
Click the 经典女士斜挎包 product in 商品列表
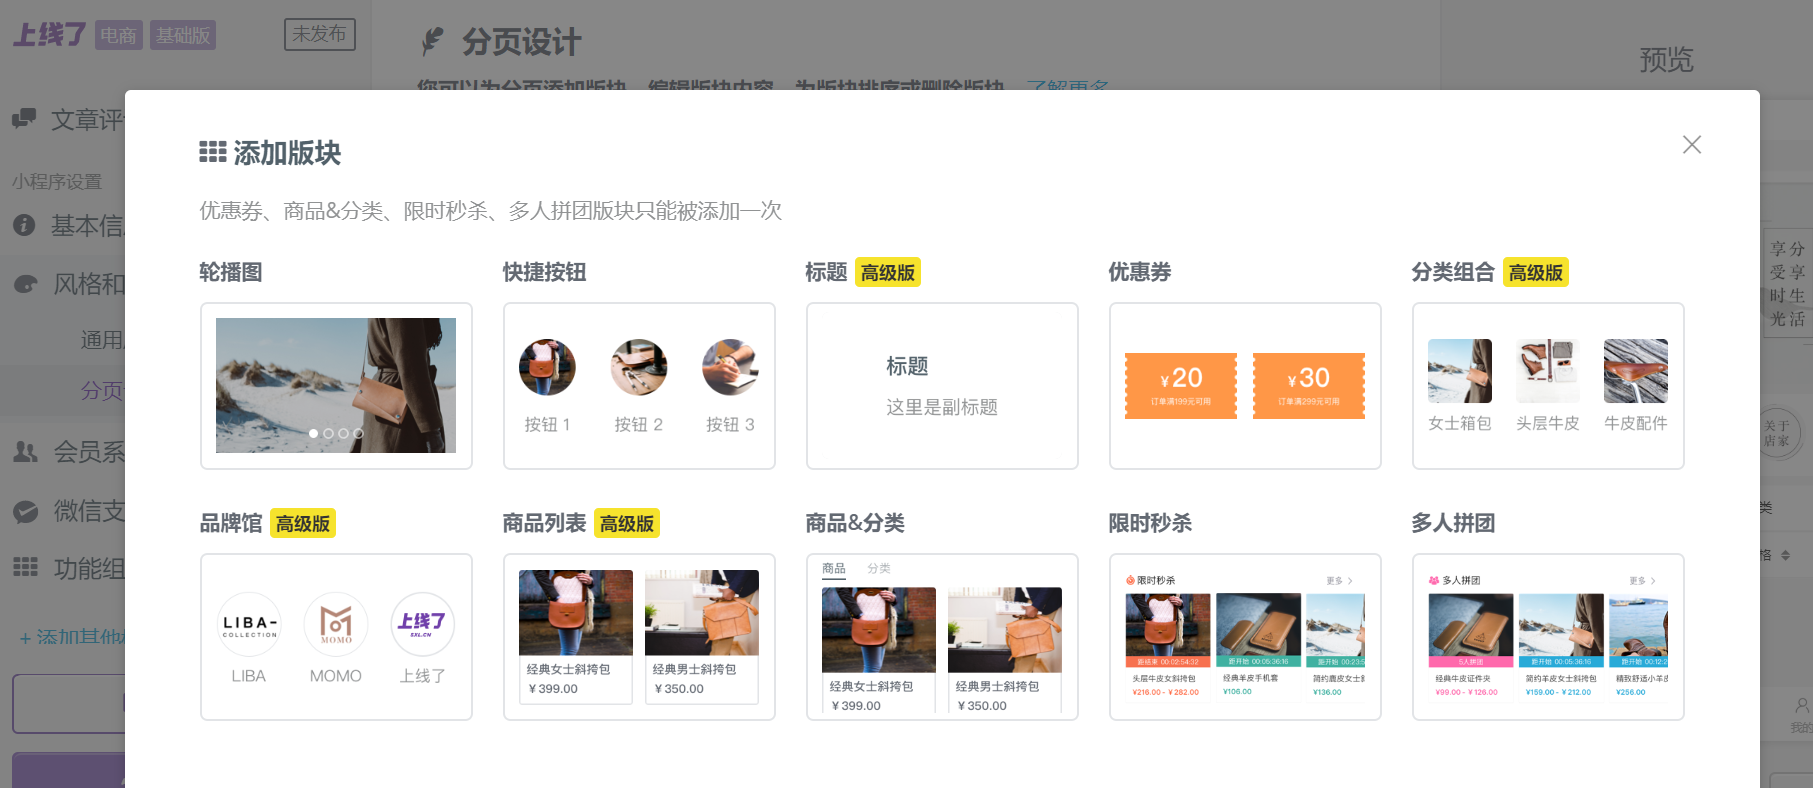click(x=576, y=637)
